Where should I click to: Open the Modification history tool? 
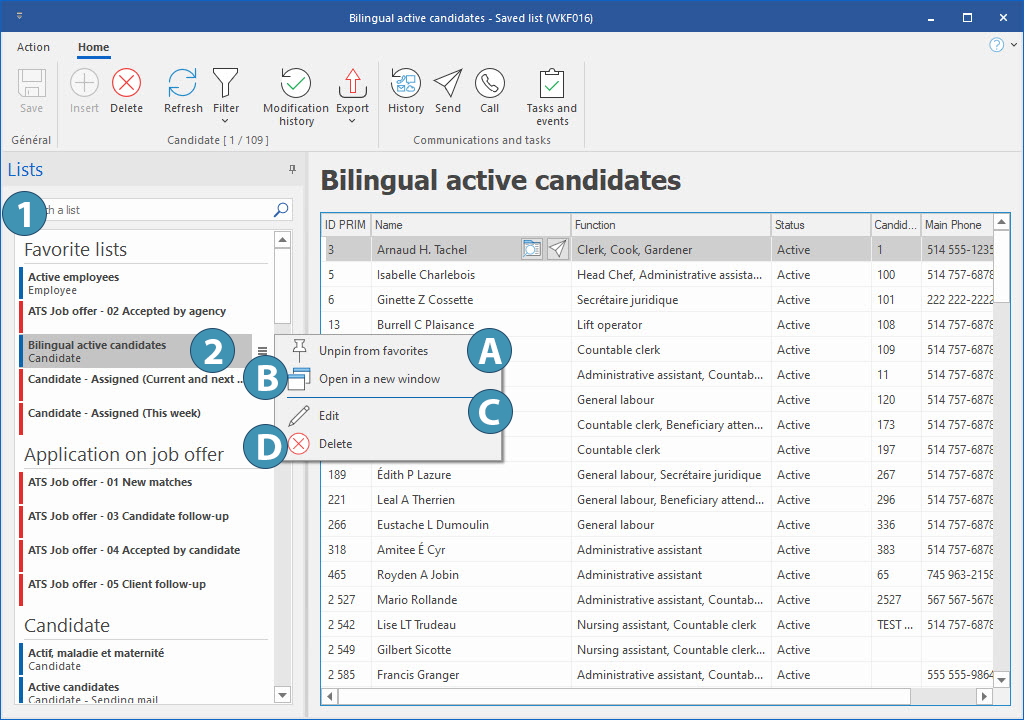tap(296, 84)
